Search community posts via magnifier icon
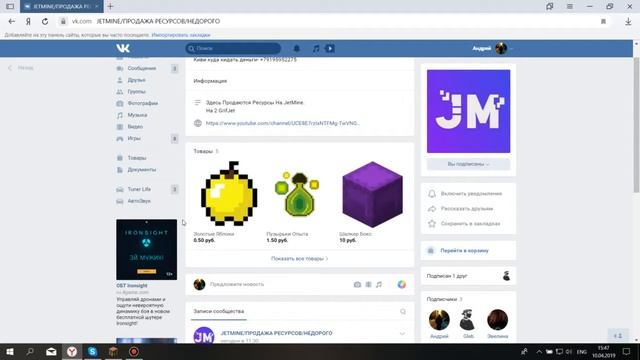Screen dimensions: 640x360 [403, 311]
